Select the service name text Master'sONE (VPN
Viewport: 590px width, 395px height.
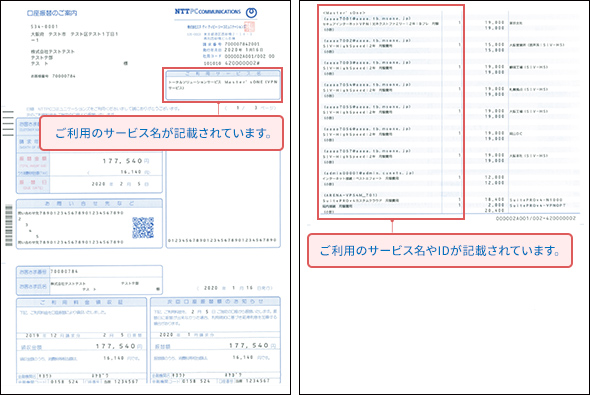click(251, 82)
